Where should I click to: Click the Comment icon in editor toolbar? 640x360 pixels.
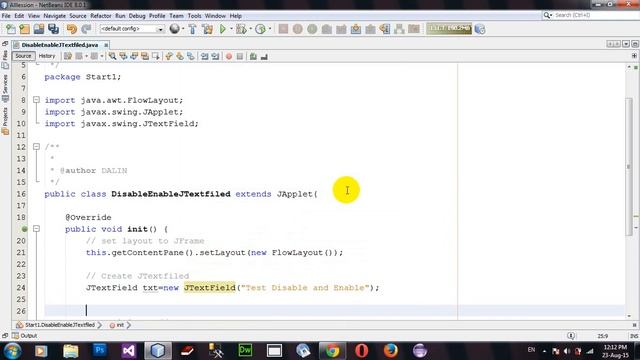click(x=253, y=56)
